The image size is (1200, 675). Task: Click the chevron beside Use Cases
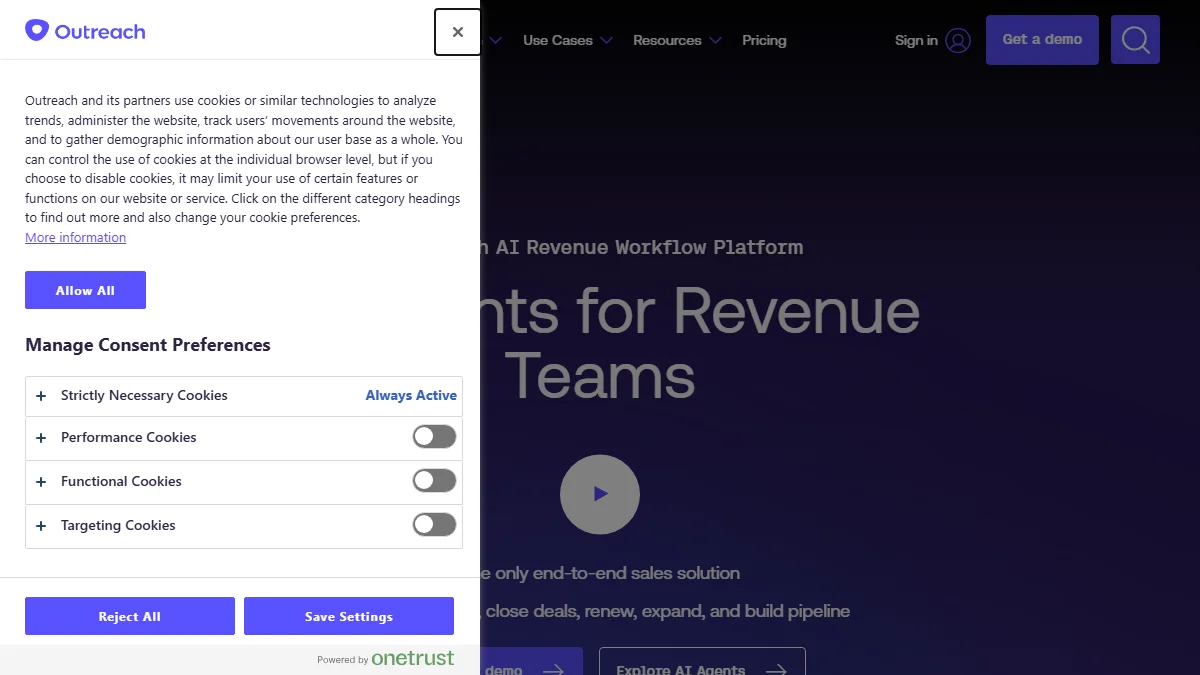(606, 41)
